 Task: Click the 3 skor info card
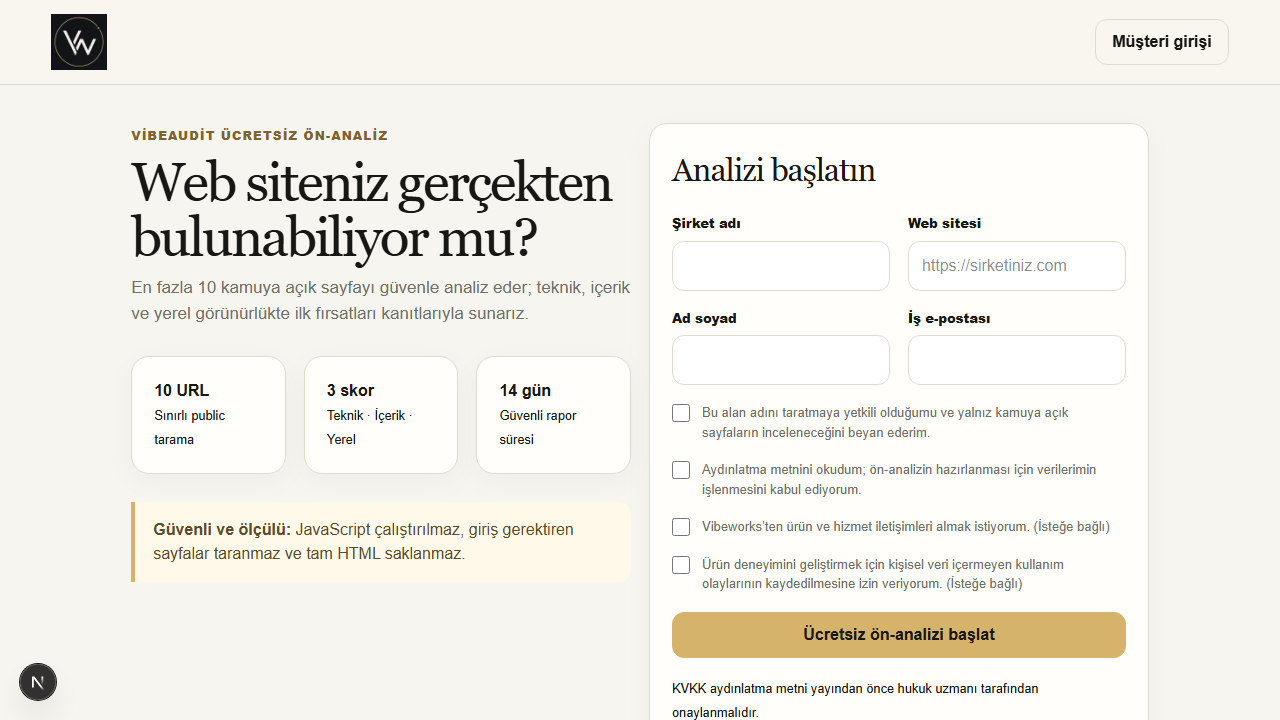point(381,415)
